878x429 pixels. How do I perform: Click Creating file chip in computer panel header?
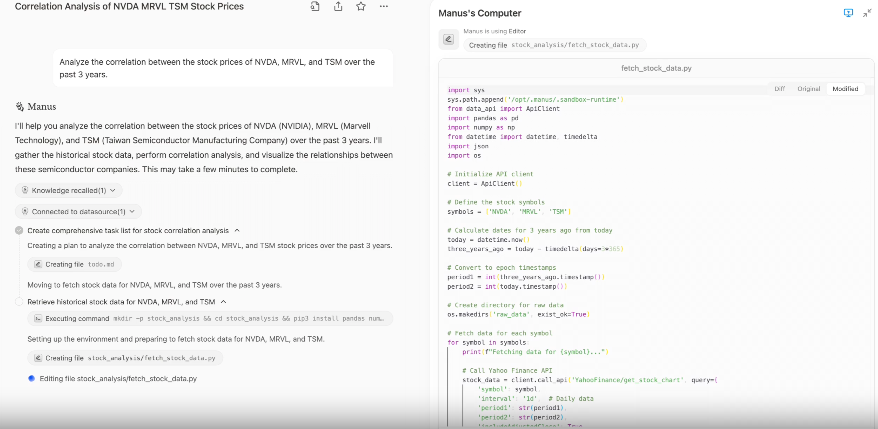pos(555,45)
